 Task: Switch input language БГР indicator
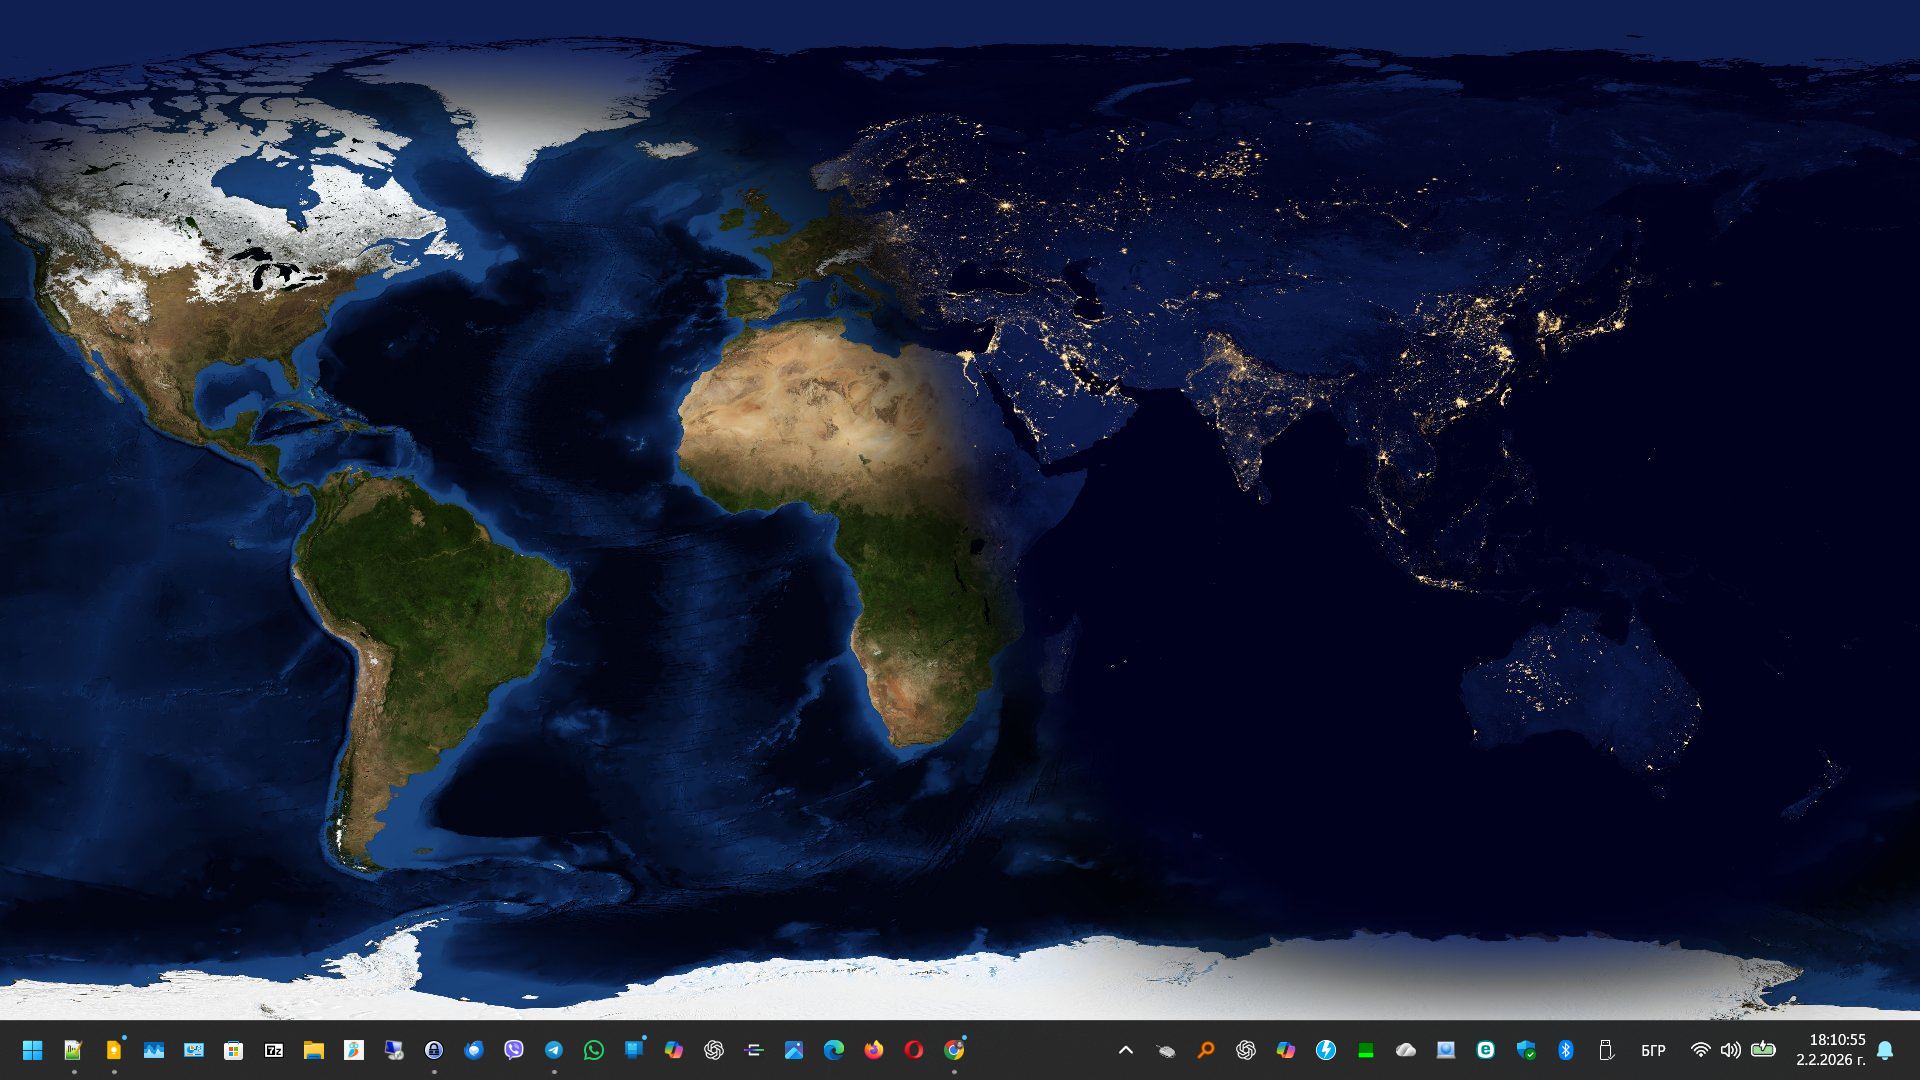point(1653,1050)
